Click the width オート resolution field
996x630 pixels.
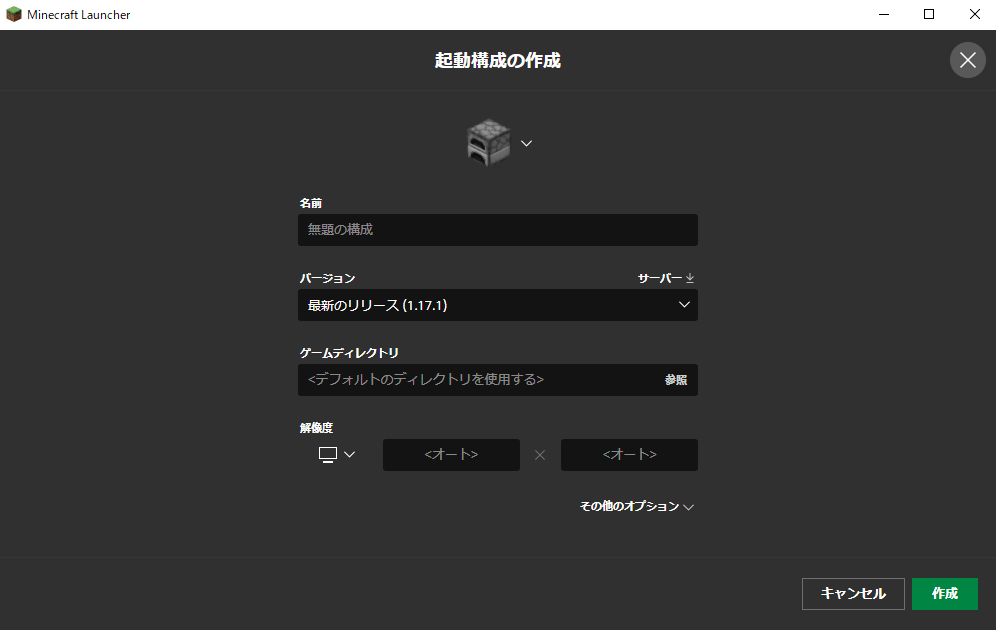tap(451, 454)
